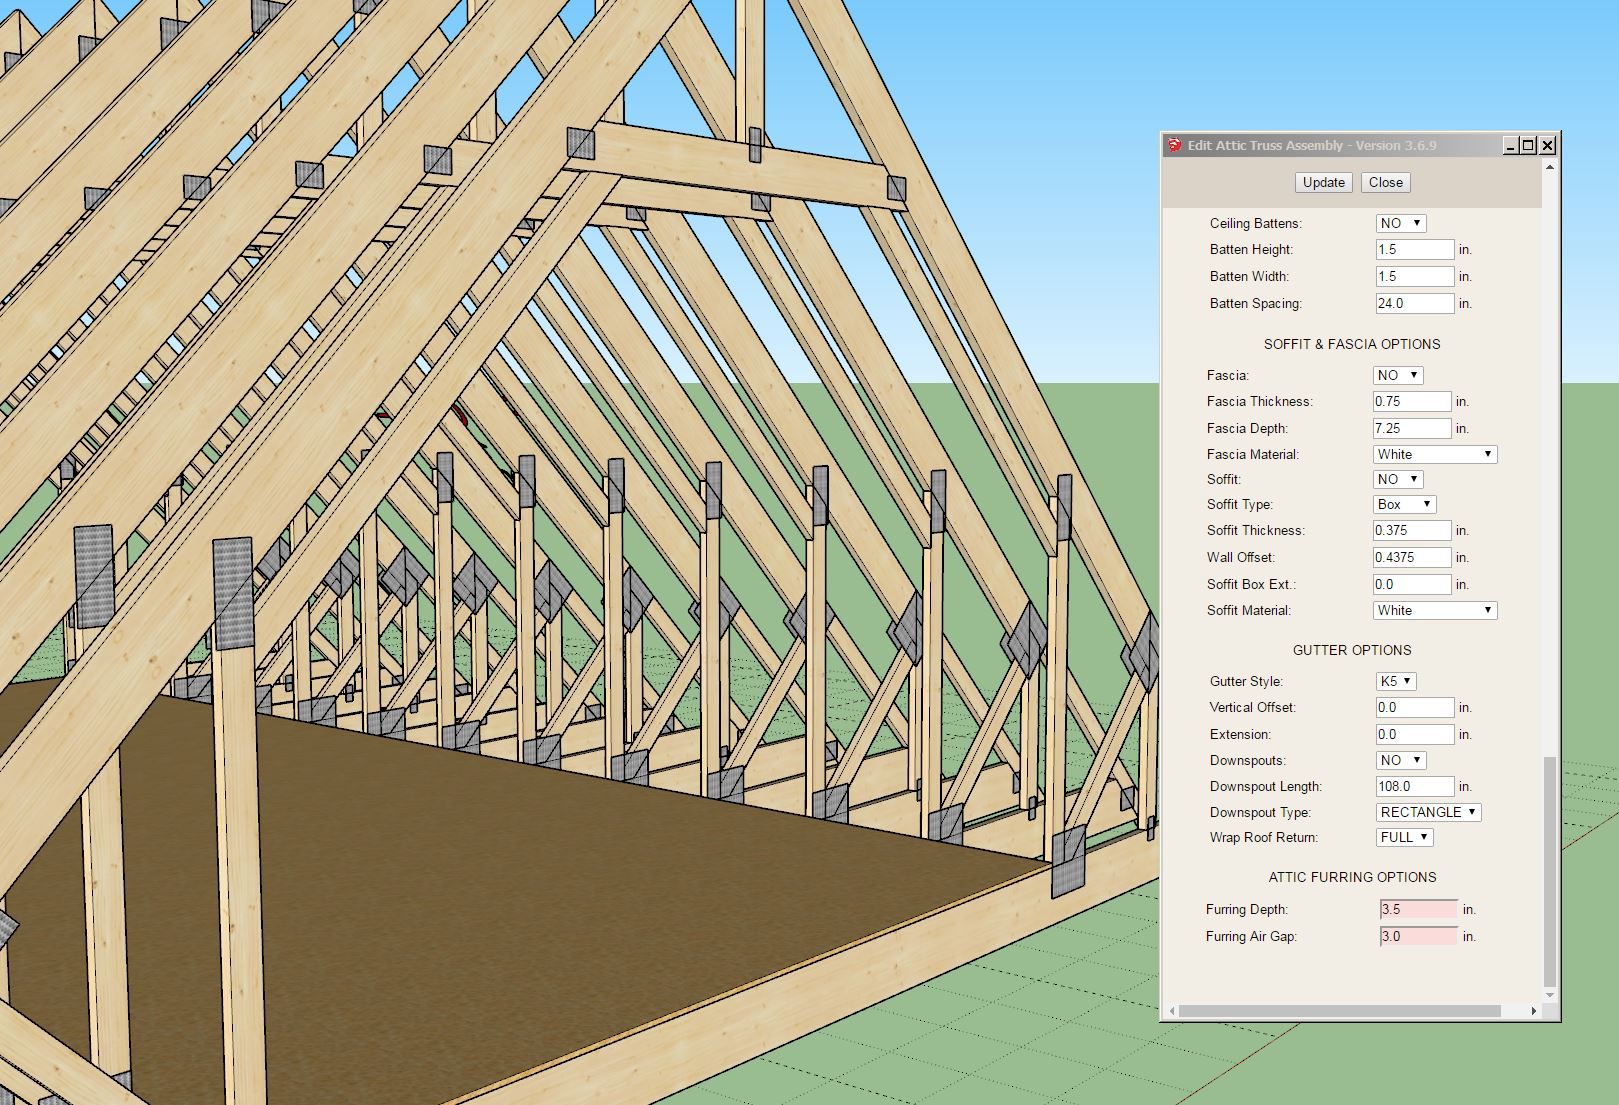Click the Close button in dialog
The width and height of the screenshot is (1619, 1105).
pos(1385,182)
